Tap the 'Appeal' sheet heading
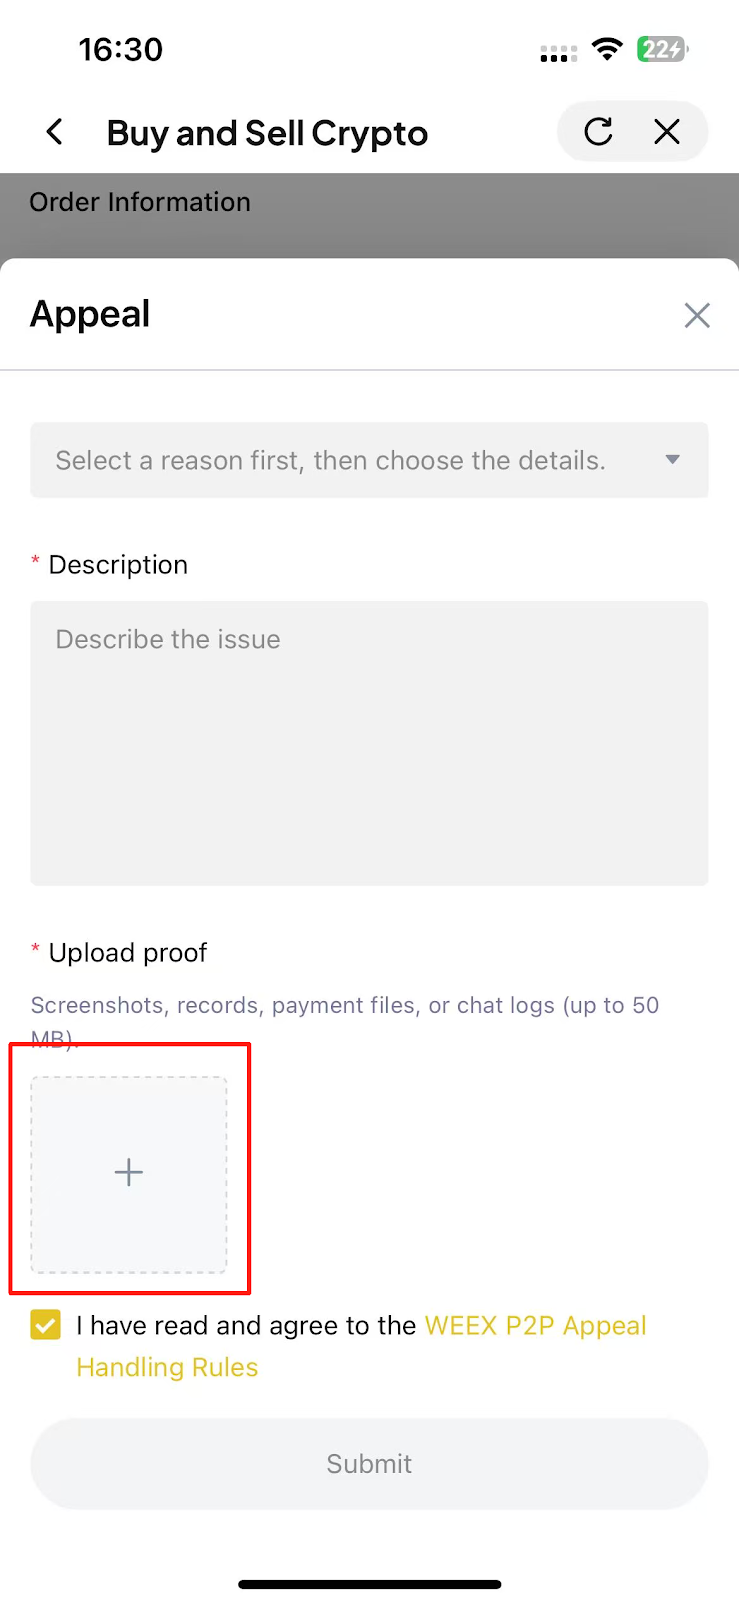This screenshot has width=739, height=1600. [90, 315]
